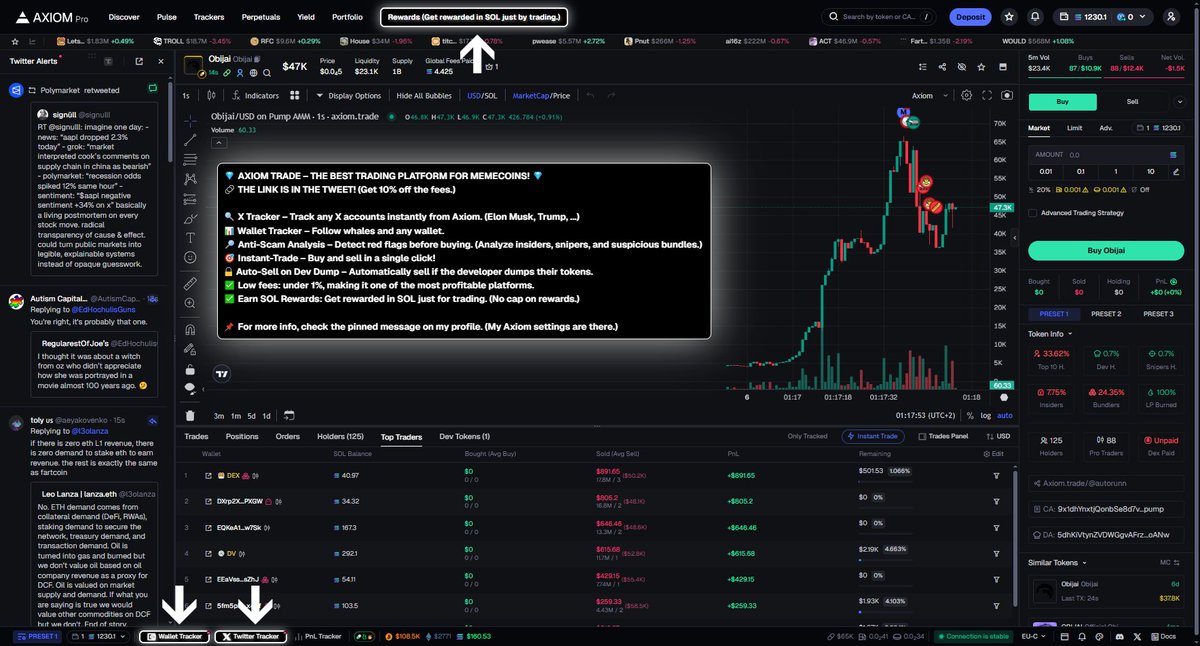Collapse the Token Info section
The image size is (1200, 646).
click(x=1050, y=334)
